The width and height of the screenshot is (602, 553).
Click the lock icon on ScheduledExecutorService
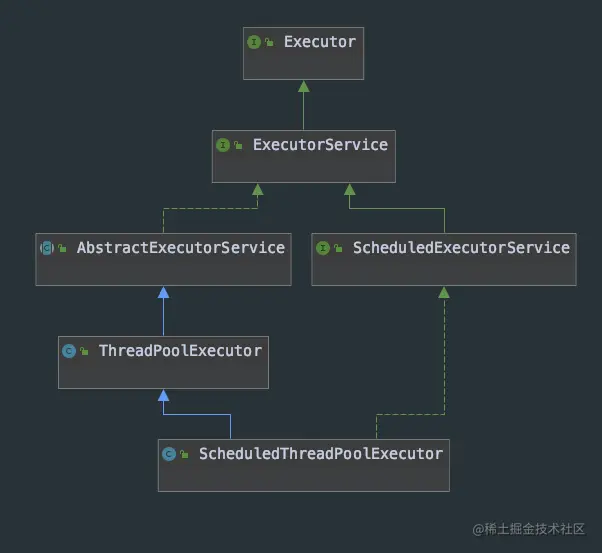338,248
